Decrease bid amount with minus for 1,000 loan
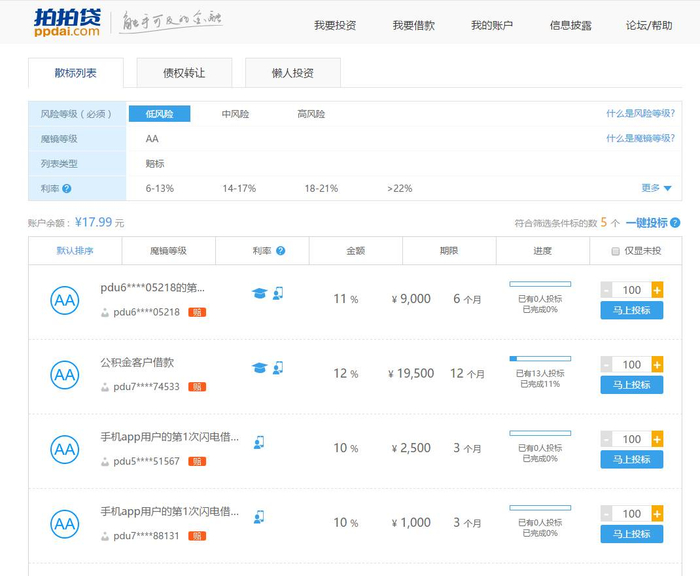700x576 pixels. click(606, 514)
